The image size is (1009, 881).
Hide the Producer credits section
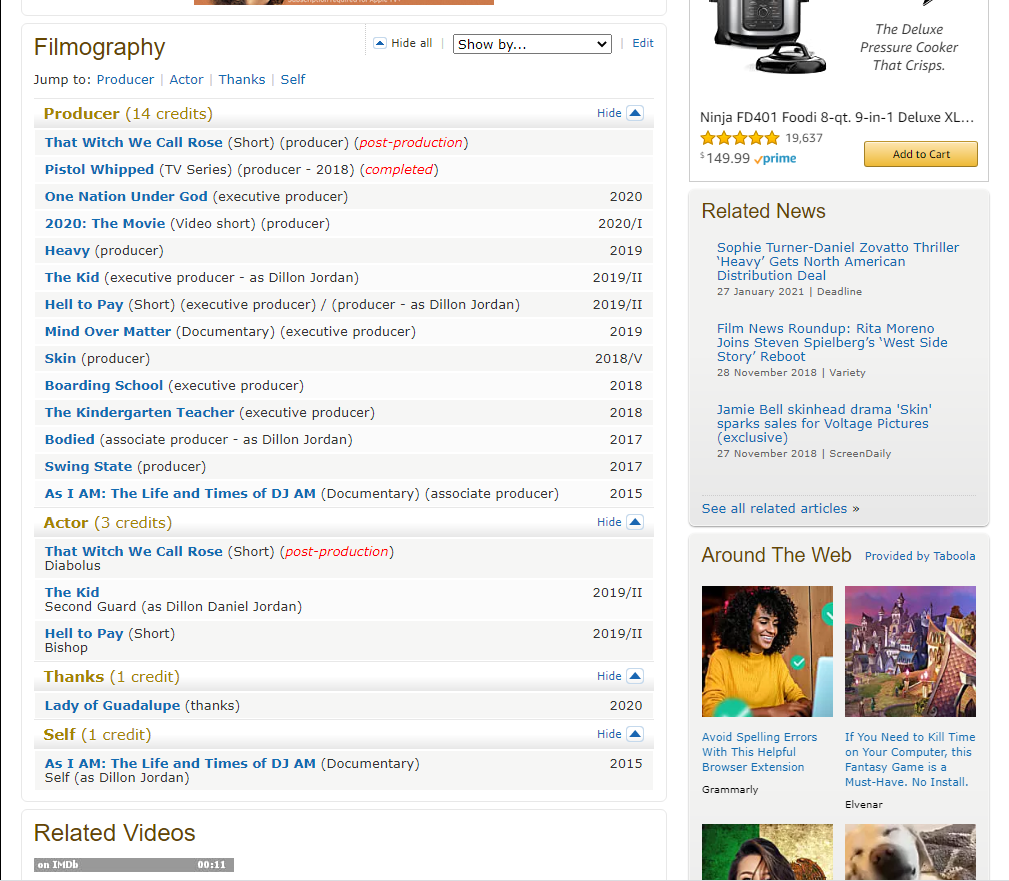pyautogui.click(x=620, y=113)
